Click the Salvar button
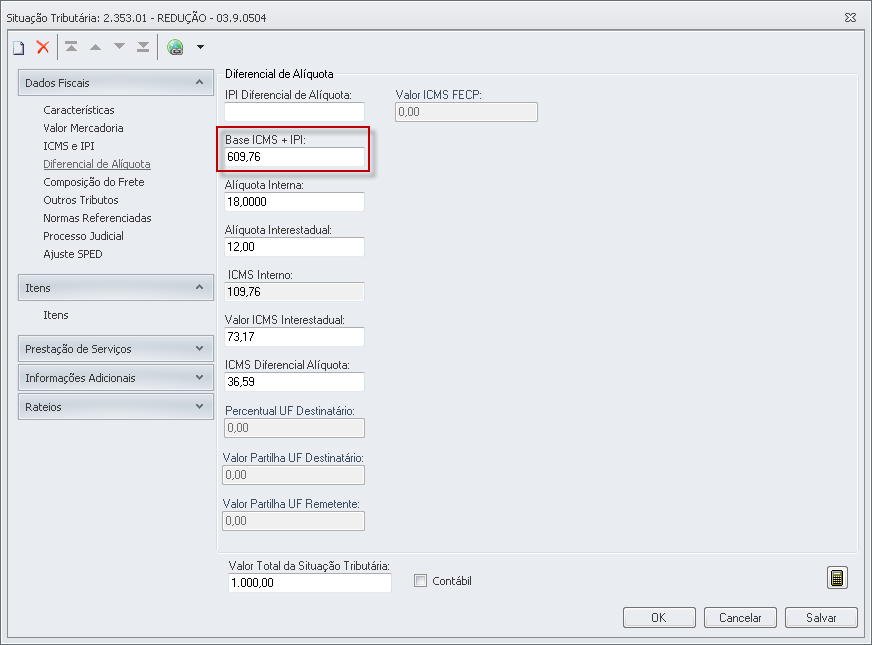The image size is (872, 645). tap(821, 618)
